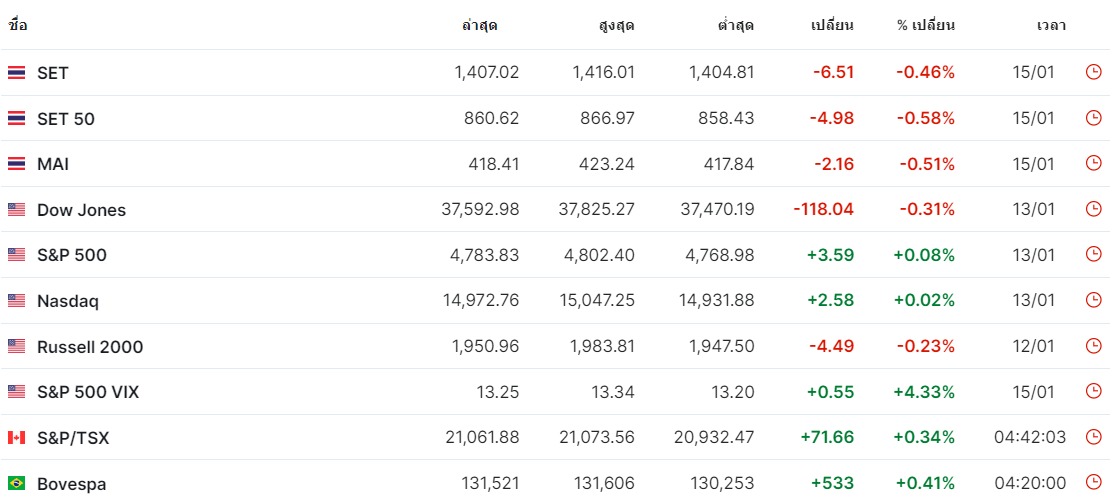
Task: Click the clock icon in S&P 500 VIX row
Action: [1093, 391]
